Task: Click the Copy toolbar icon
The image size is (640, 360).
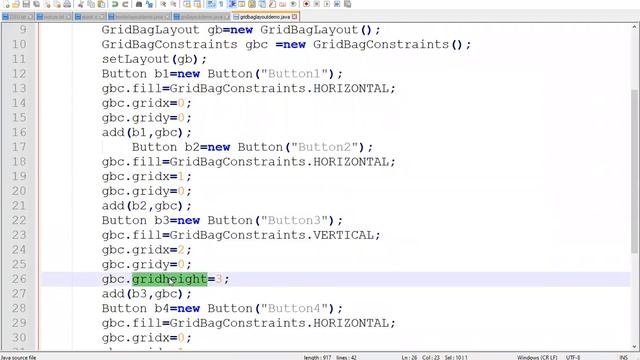Action: [91, 4]
